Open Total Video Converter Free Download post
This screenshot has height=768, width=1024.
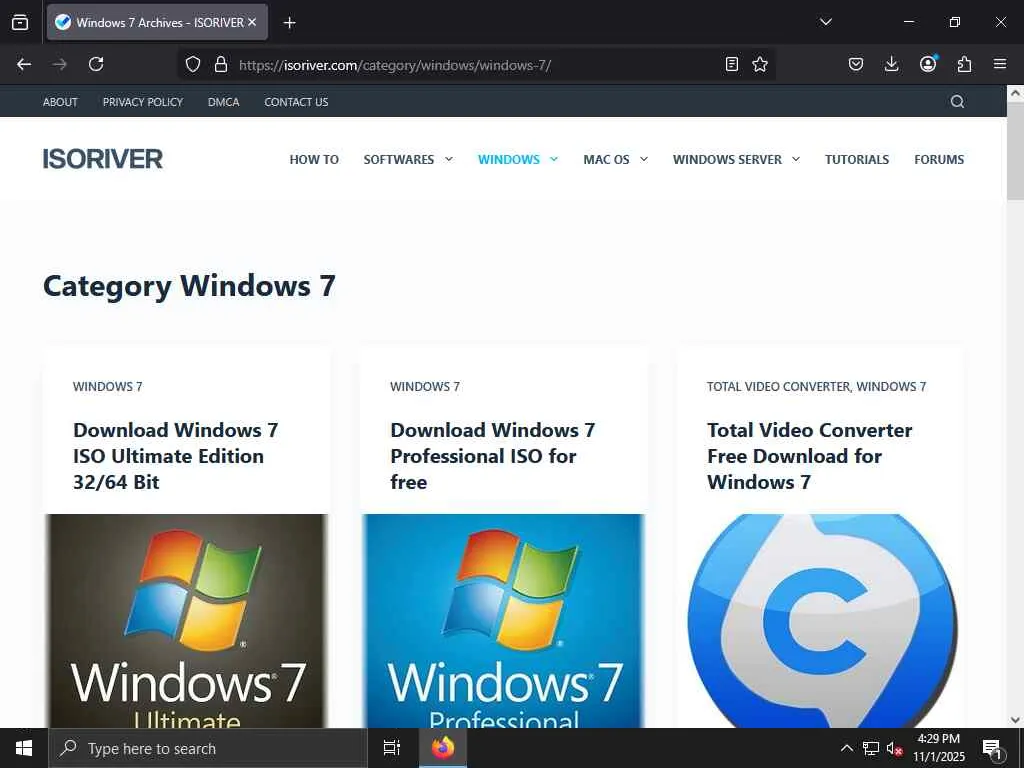click(810, 456)
